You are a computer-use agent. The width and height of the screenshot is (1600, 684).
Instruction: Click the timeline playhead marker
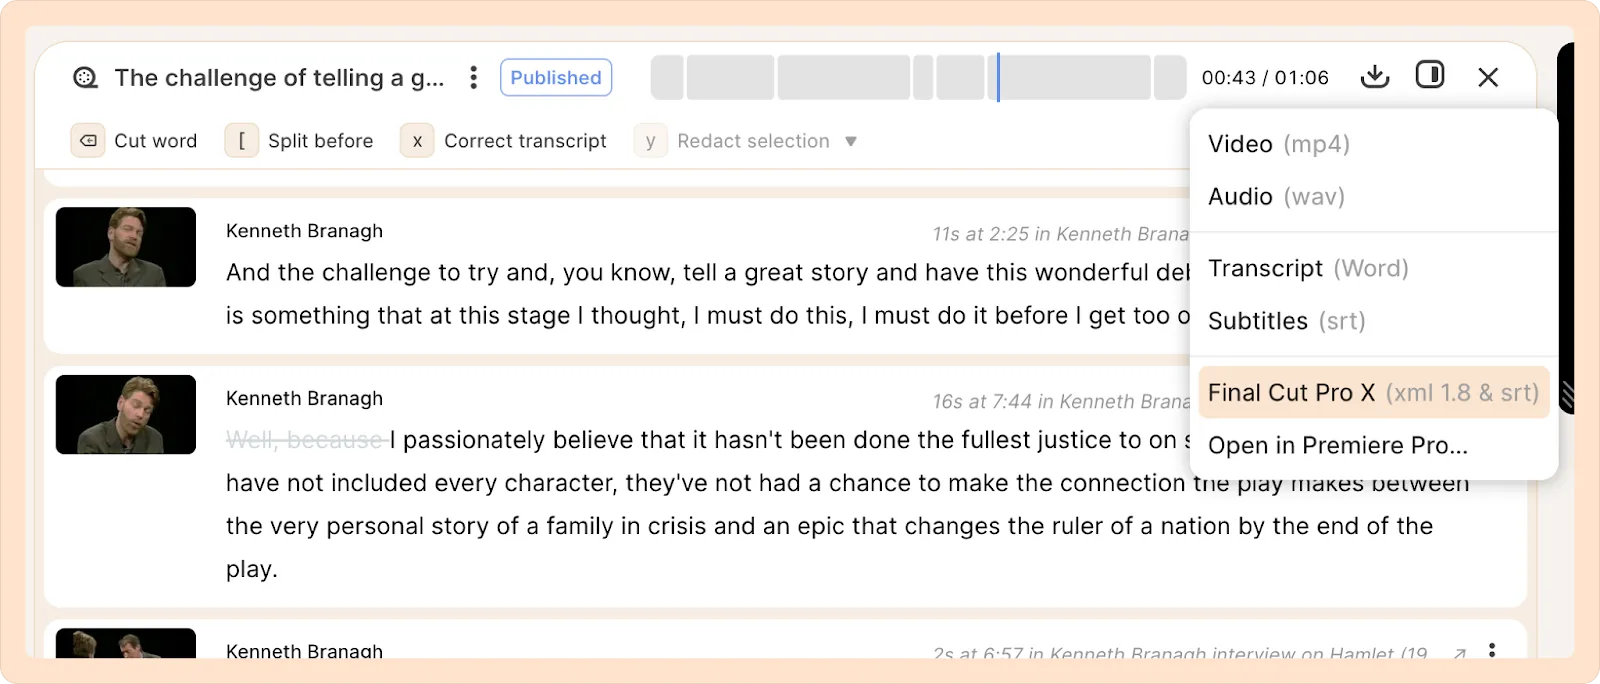(998, 78)
